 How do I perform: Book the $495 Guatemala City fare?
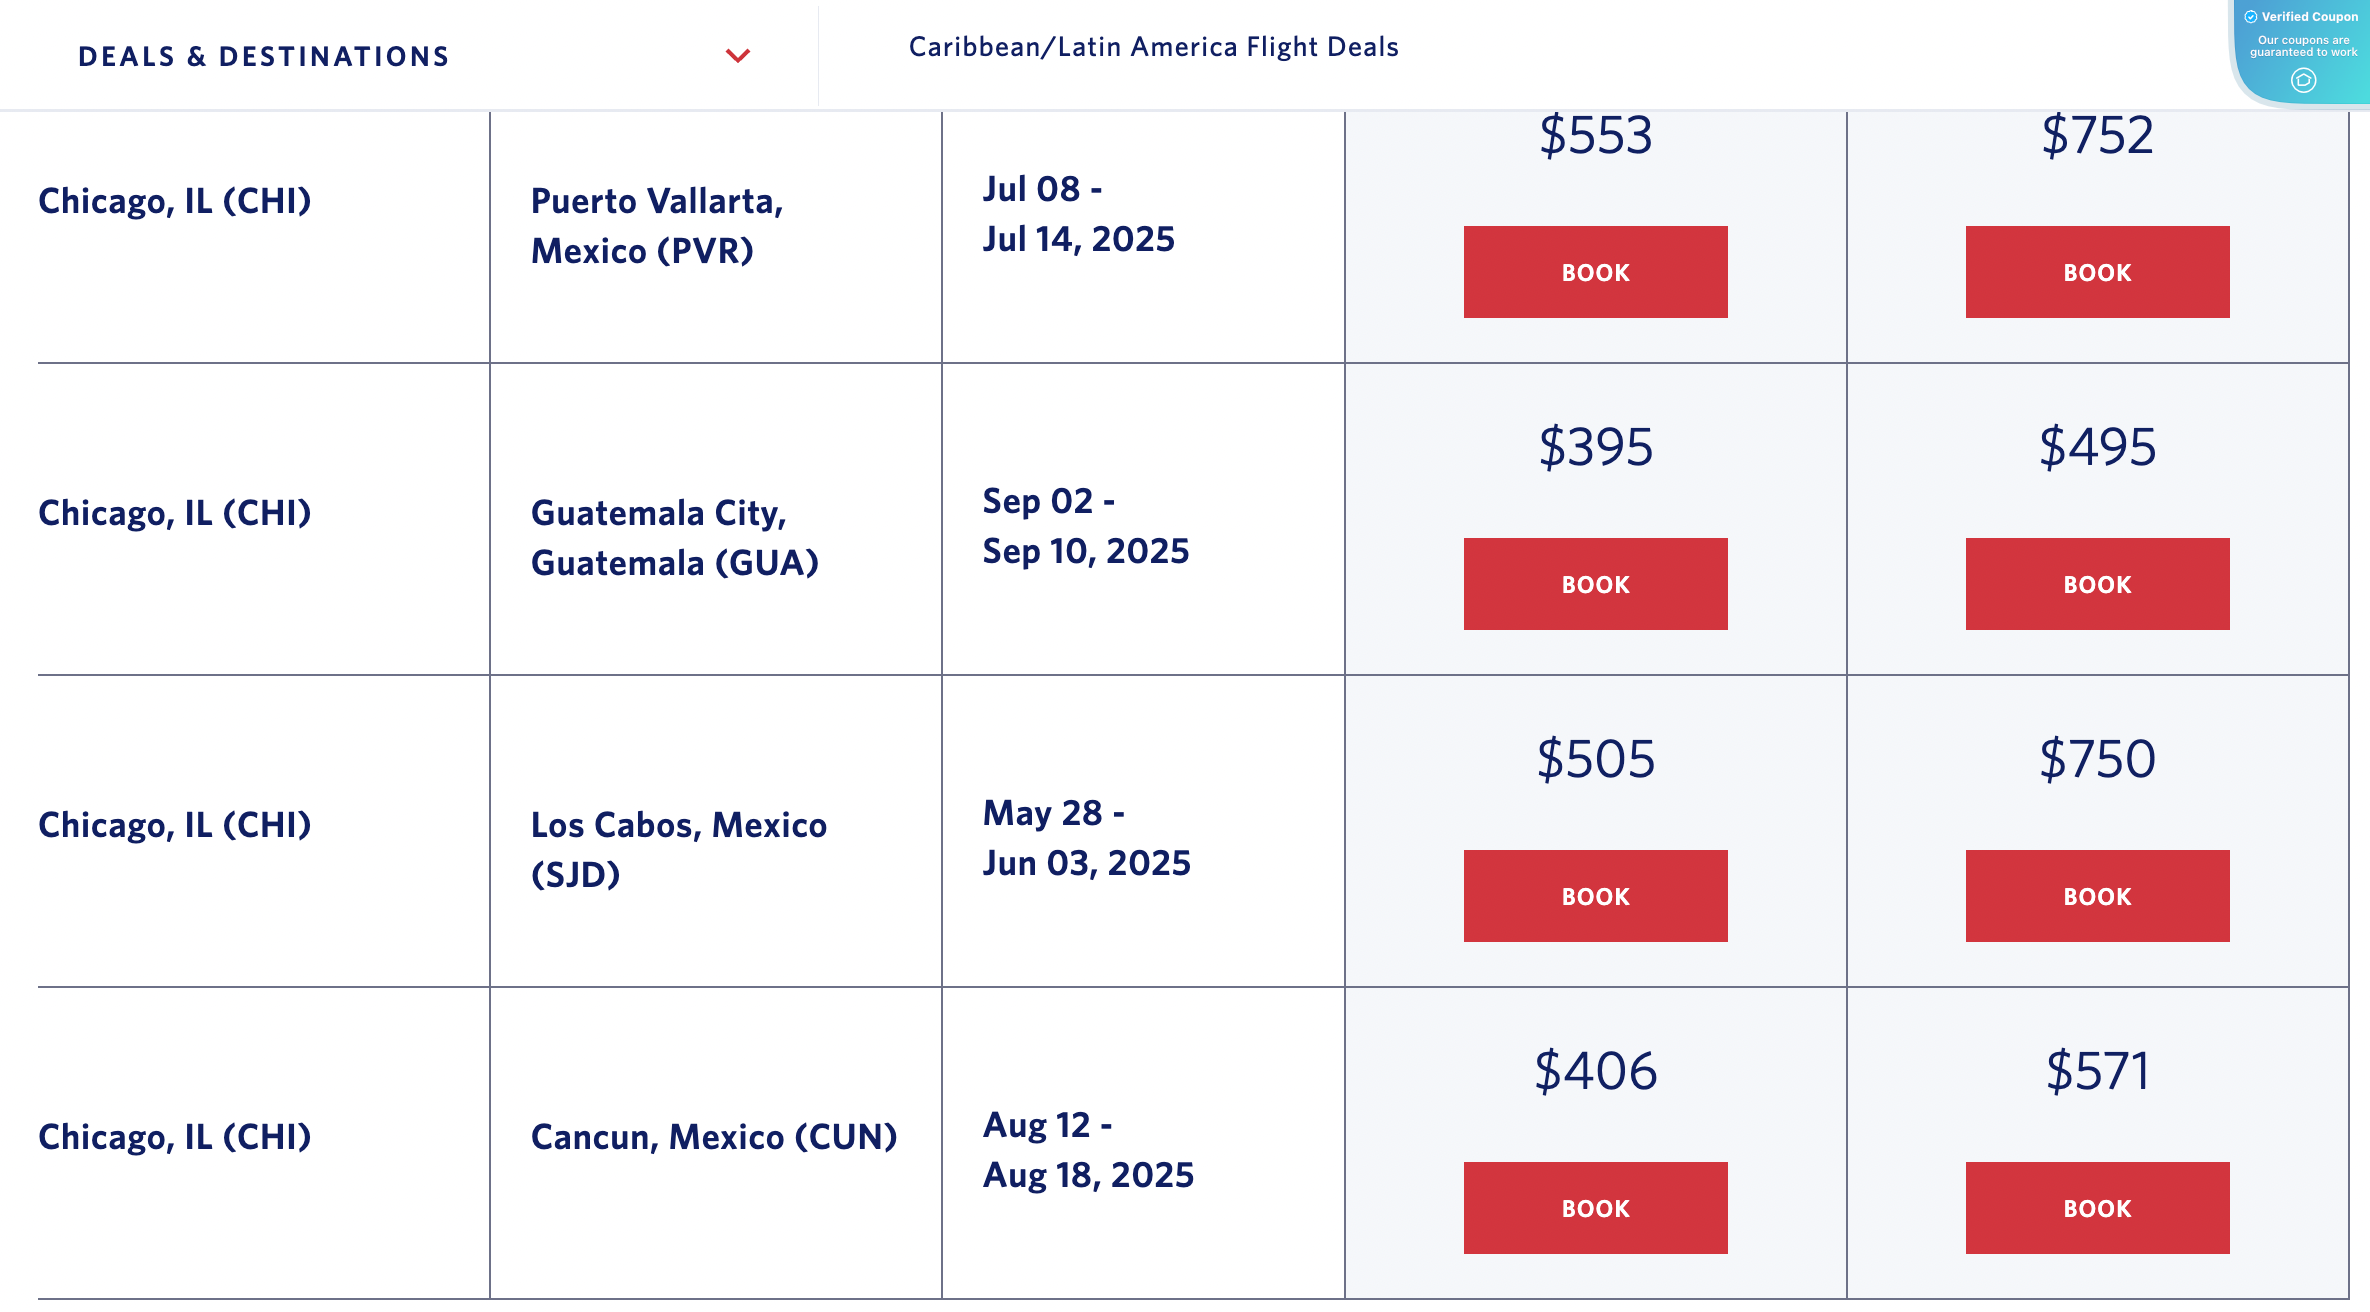pyautogui.click(x=2096, y=583)
